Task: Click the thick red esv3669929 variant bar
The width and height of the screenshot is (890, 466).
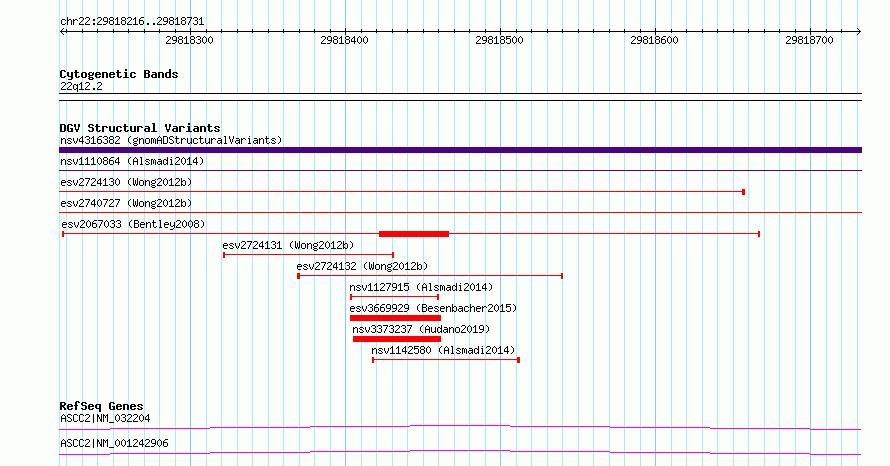Action: click(x=395, y=318)
